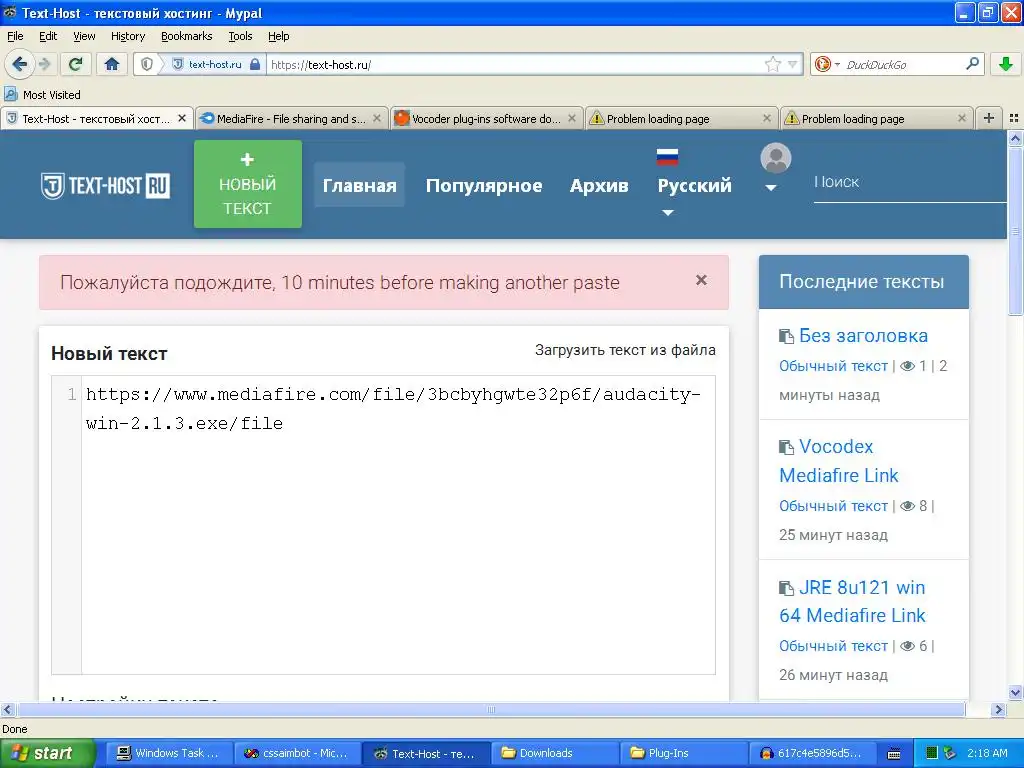Open the File menu

(x=15, y=36)
